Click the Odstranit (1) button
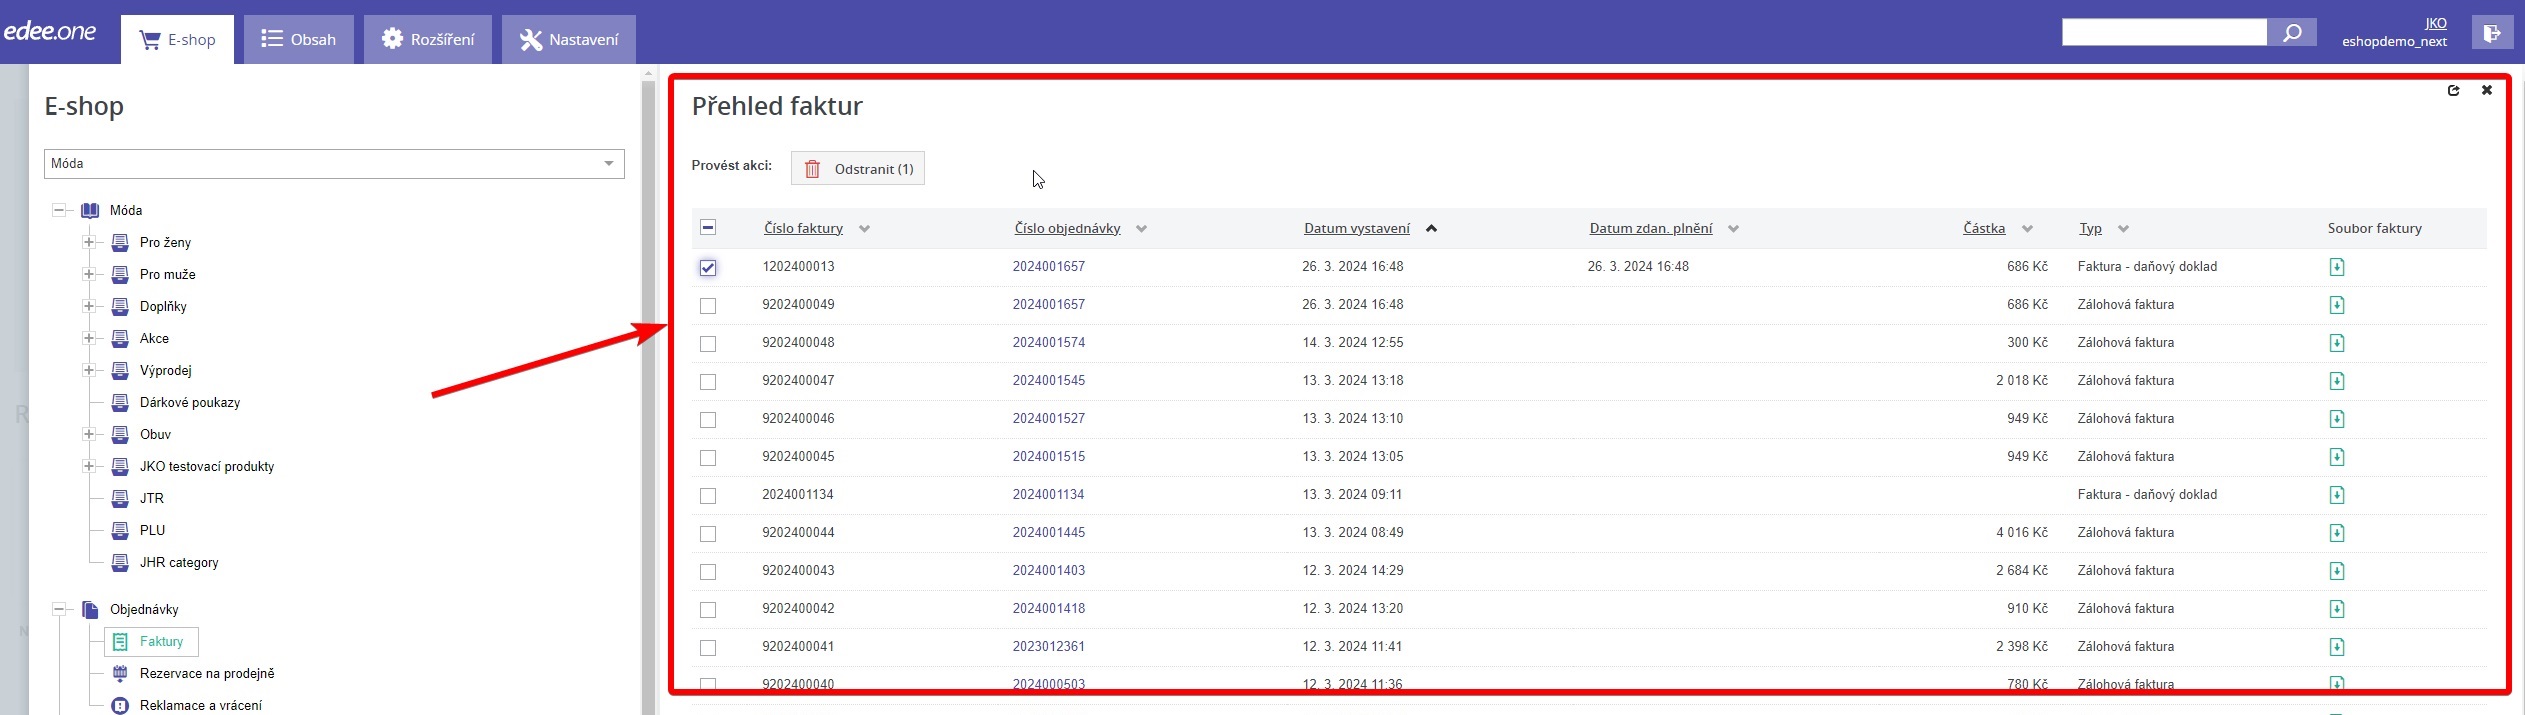2525x715 pixels. (x=858, y=169)
